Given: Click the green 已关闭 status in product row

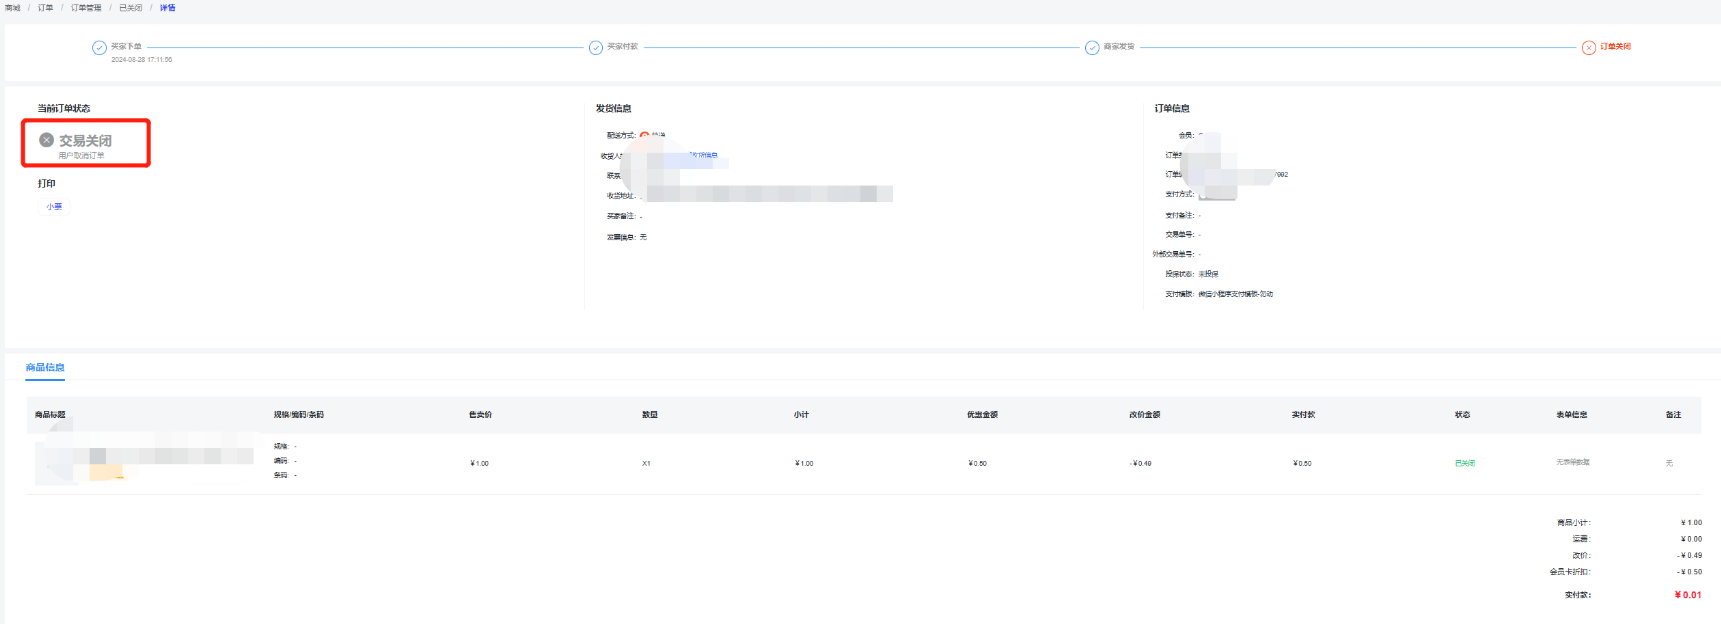Looking at the screenshot, I should pyautogui.click(x=1464, y=463).
